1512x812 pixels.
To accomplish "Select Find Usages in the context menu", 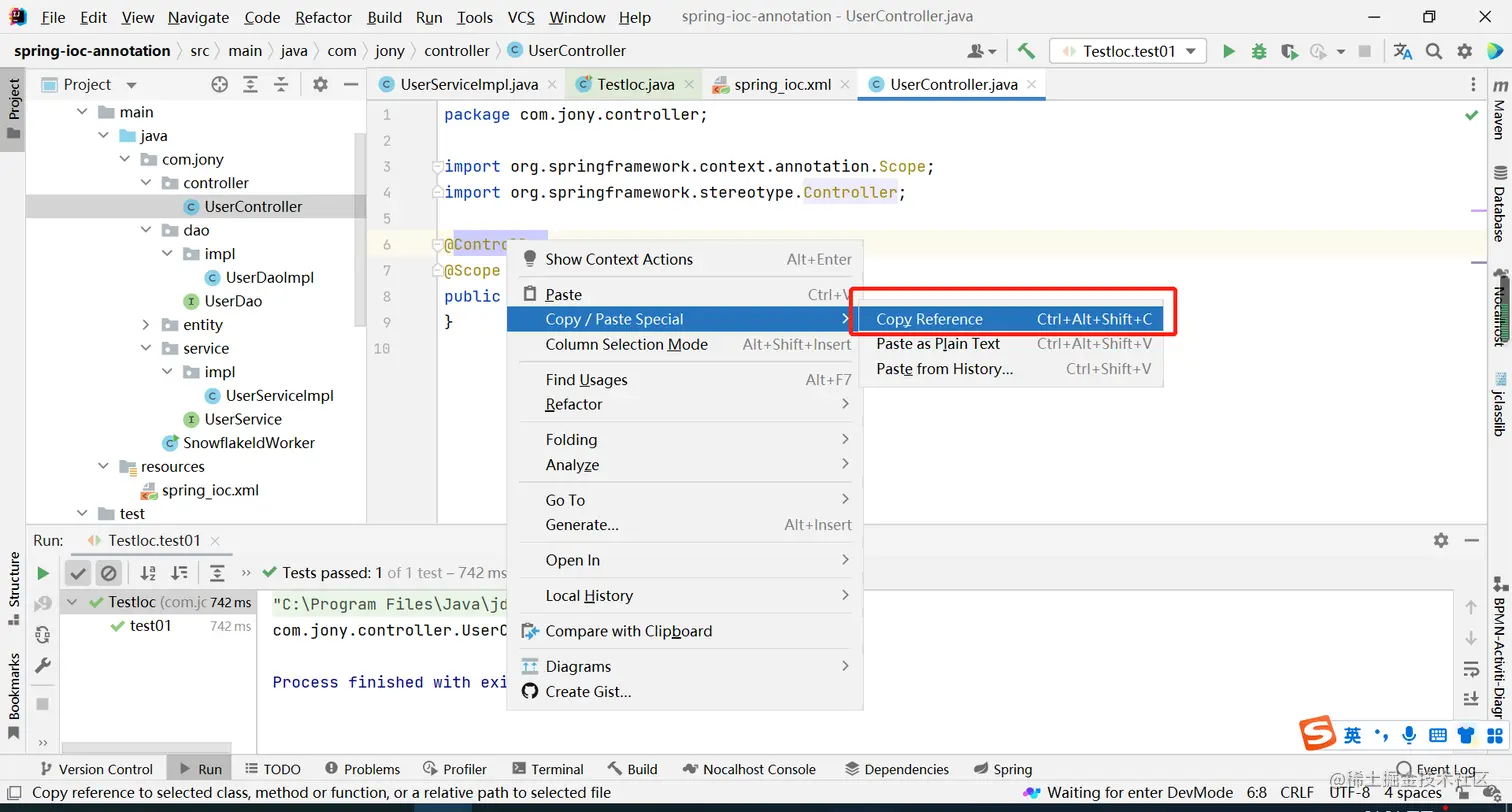I will click(685, 380).
